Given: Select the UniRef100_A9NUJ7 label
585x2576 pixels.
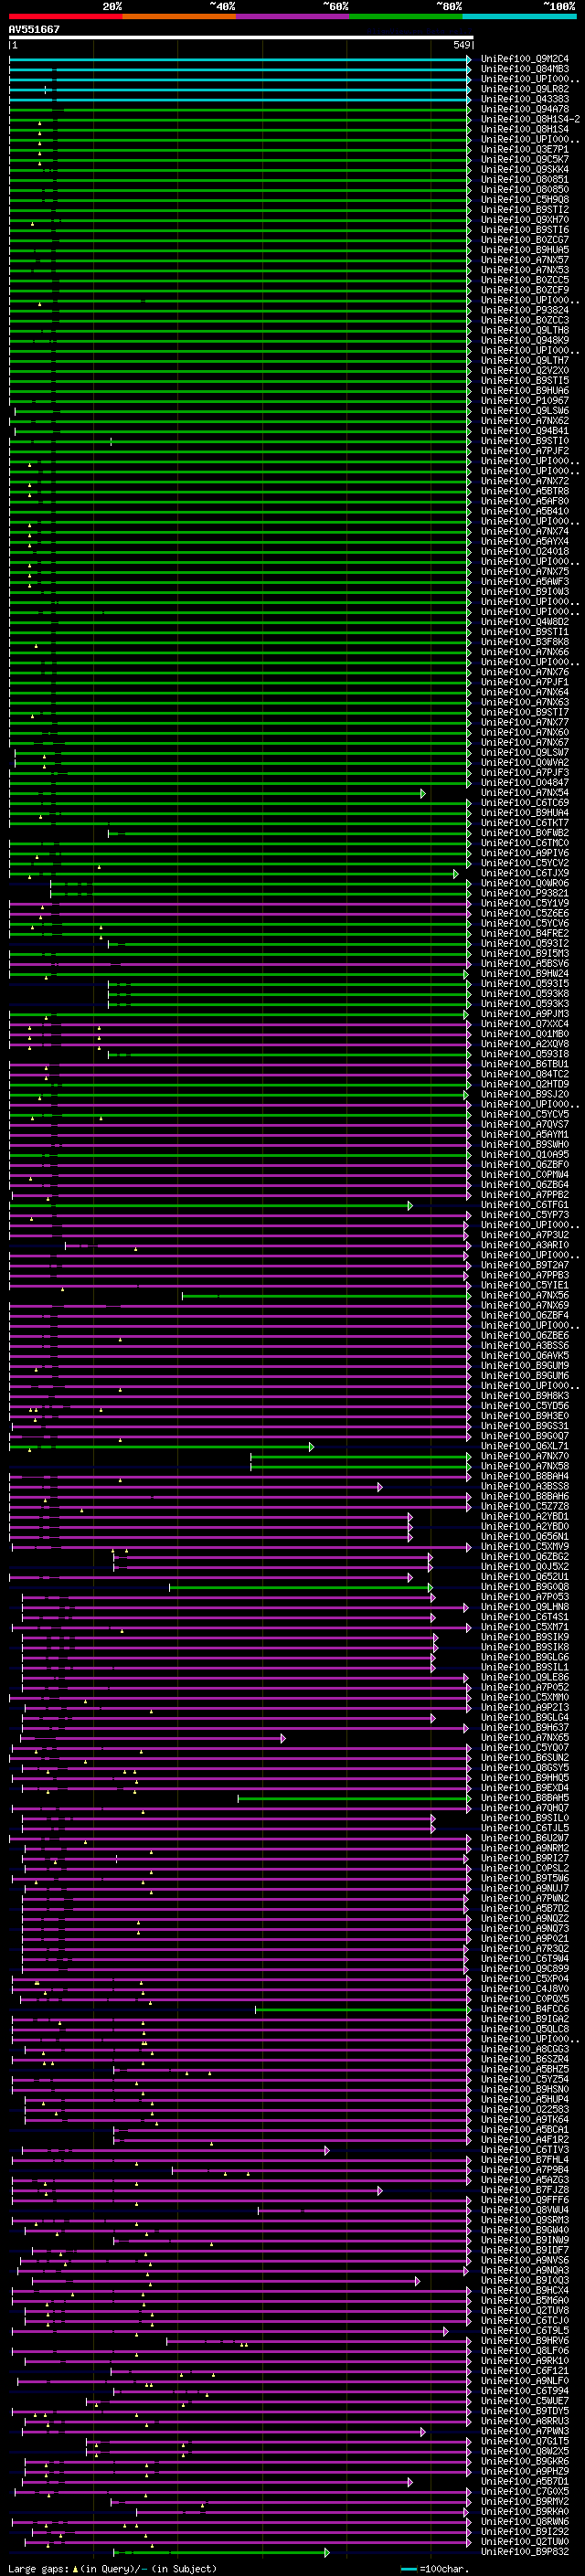Looking at the screenshot, I should (x=525, y=1887).
